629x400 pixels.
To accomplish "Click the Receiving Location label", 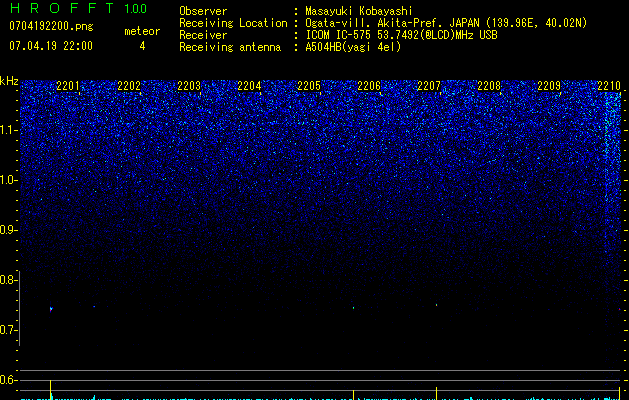I will tap(233, 23).
